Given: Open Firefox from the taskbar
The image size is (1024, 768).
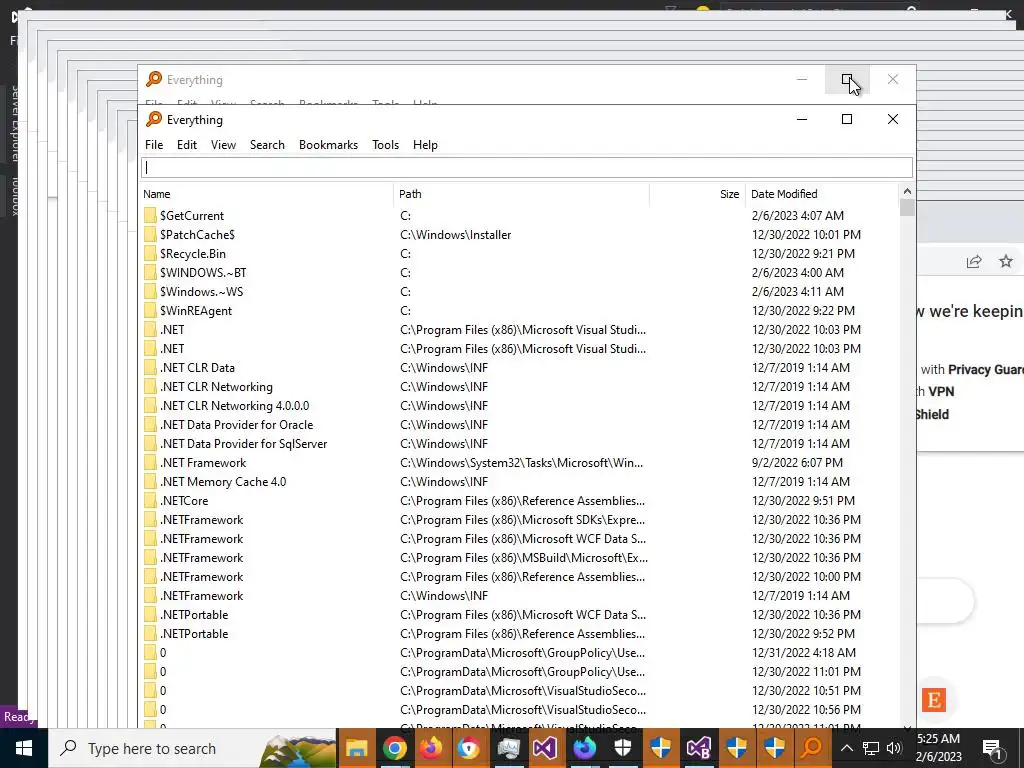Looking at the screenshot, I should [431, 748].
